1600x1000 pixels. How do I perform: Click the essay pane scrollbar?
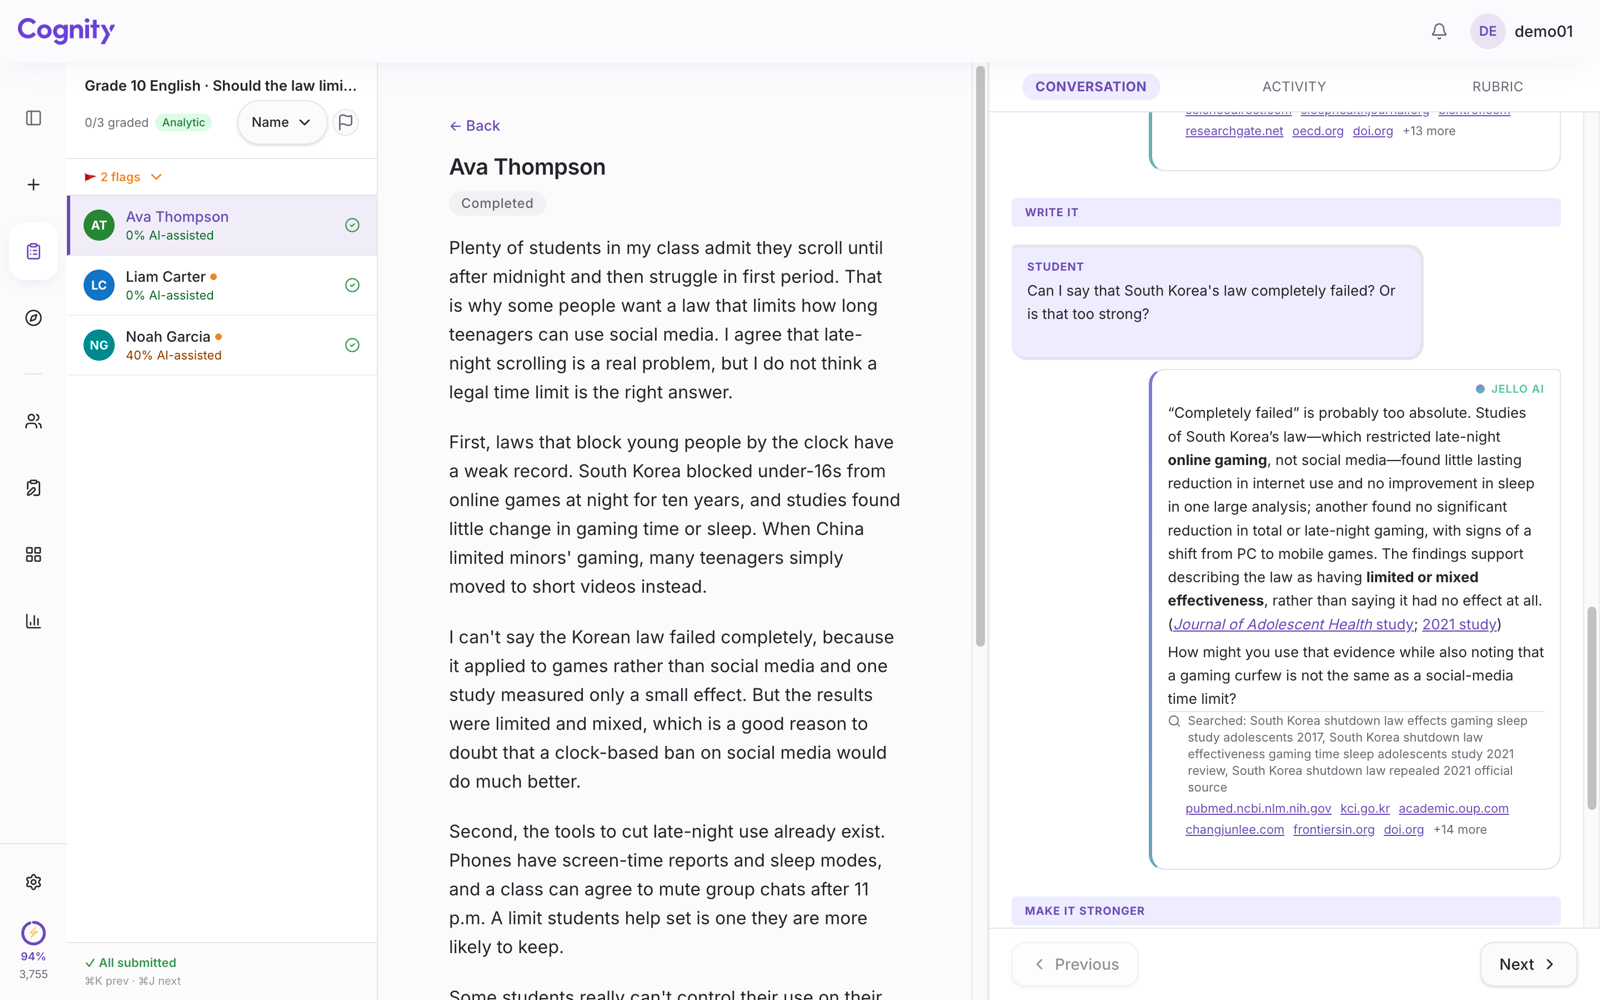(x=980, y=357)
